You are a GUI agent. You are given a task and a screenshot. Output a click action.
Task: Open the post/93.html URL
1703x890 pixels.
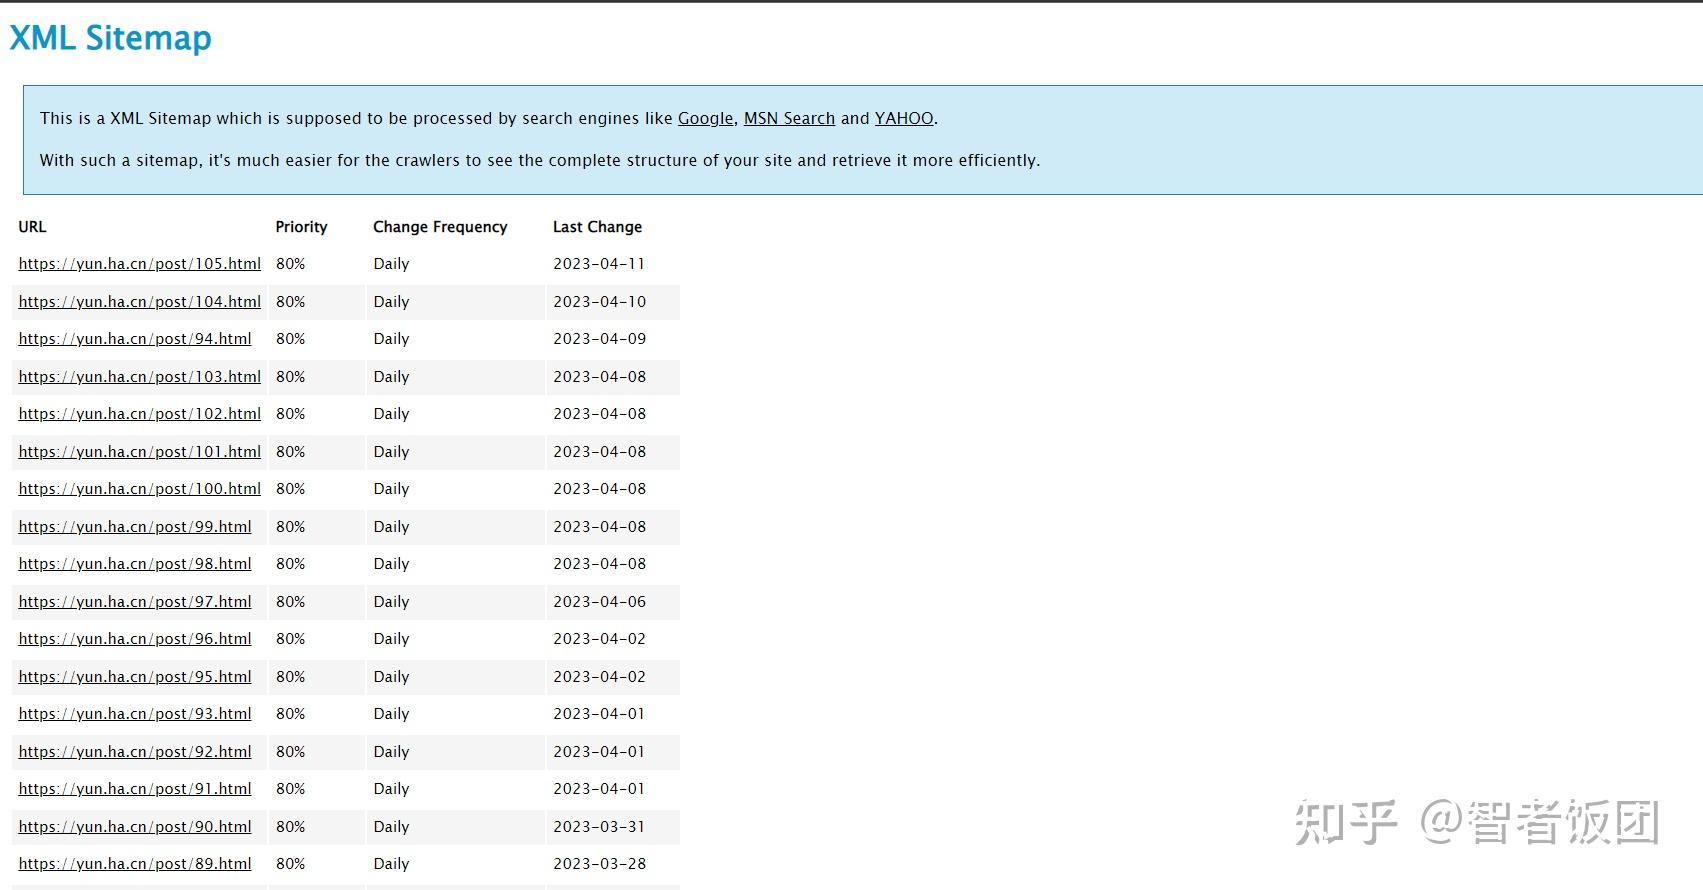[x=135, y=714]
